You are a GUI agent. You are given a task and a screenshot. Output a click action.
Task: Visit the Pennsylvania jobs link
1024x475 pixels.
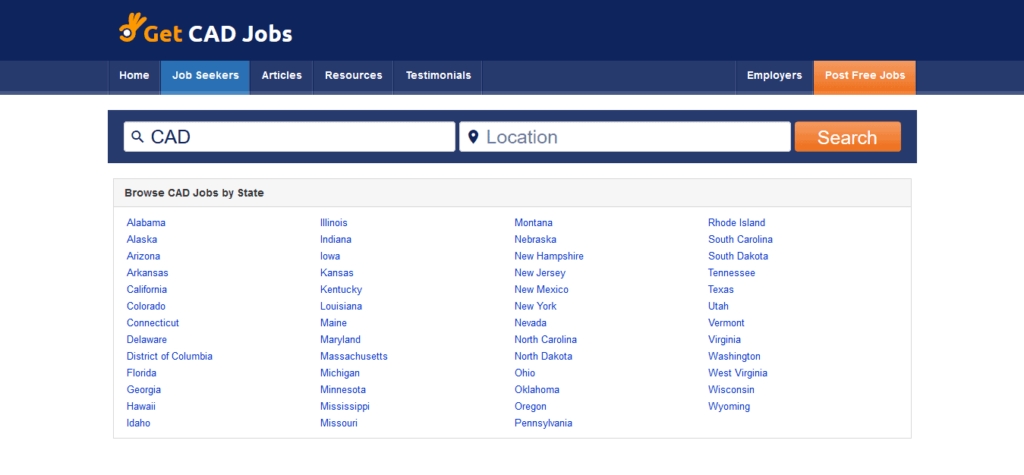543,423
